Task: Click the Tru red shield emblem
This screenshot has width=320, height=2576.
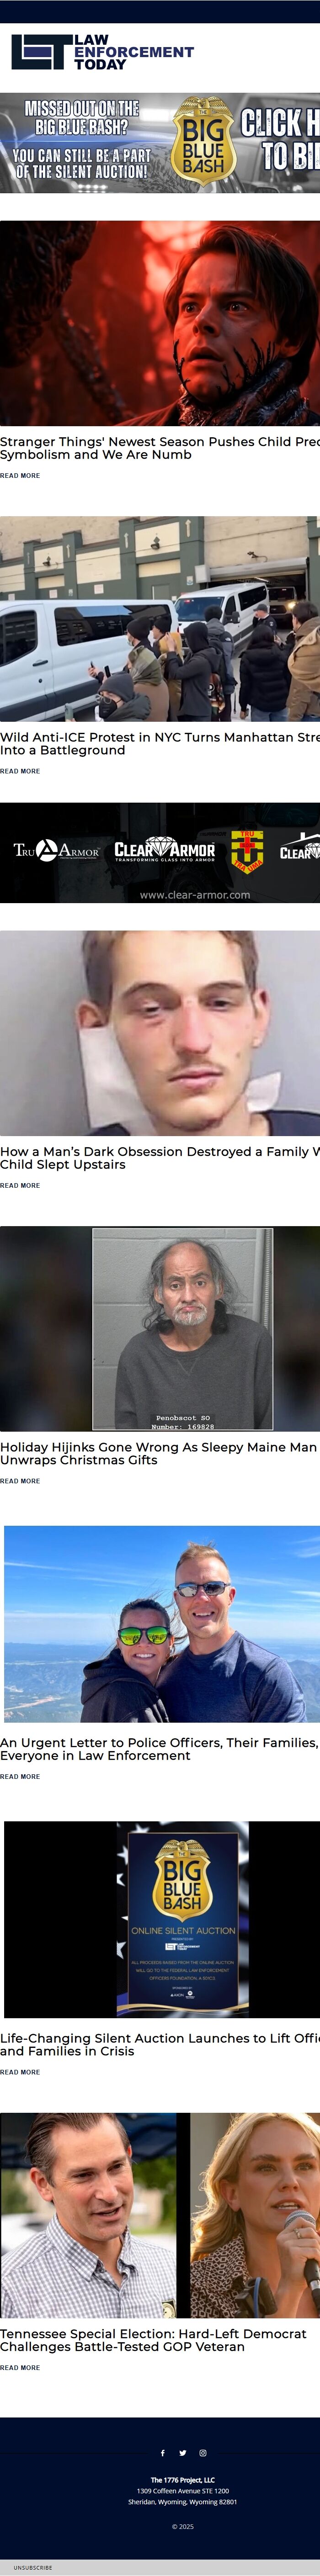Action: point(247,851)
